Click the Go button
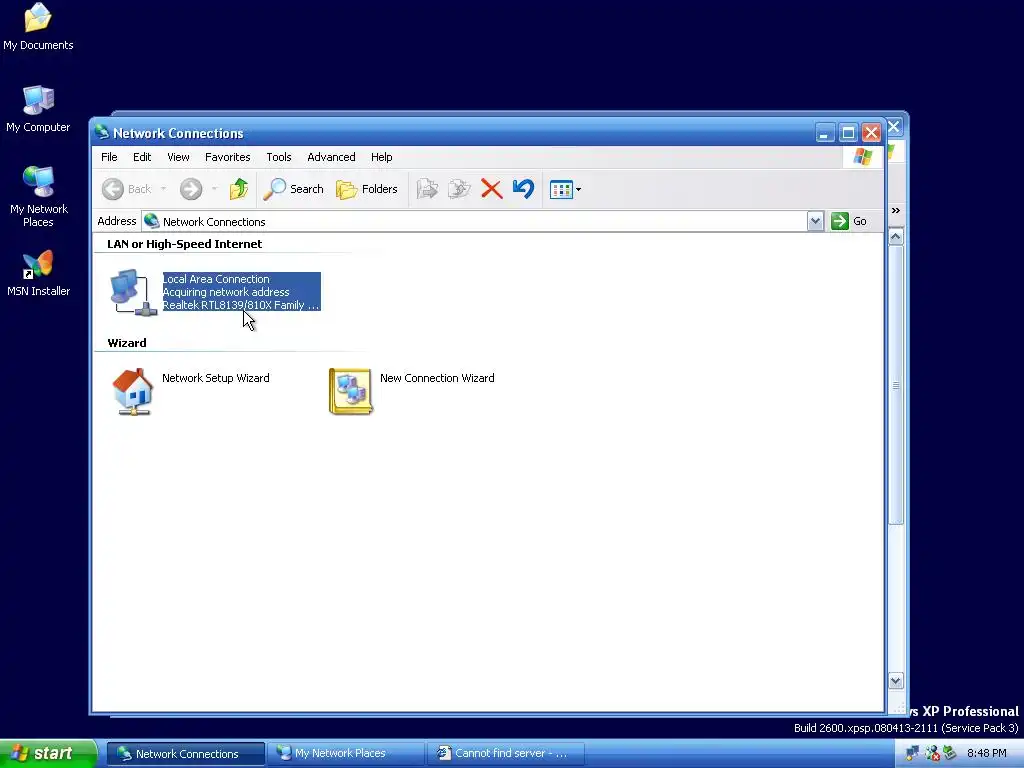Image resolution: width=1024 pixels, height=768 pixels. [849, 221]
